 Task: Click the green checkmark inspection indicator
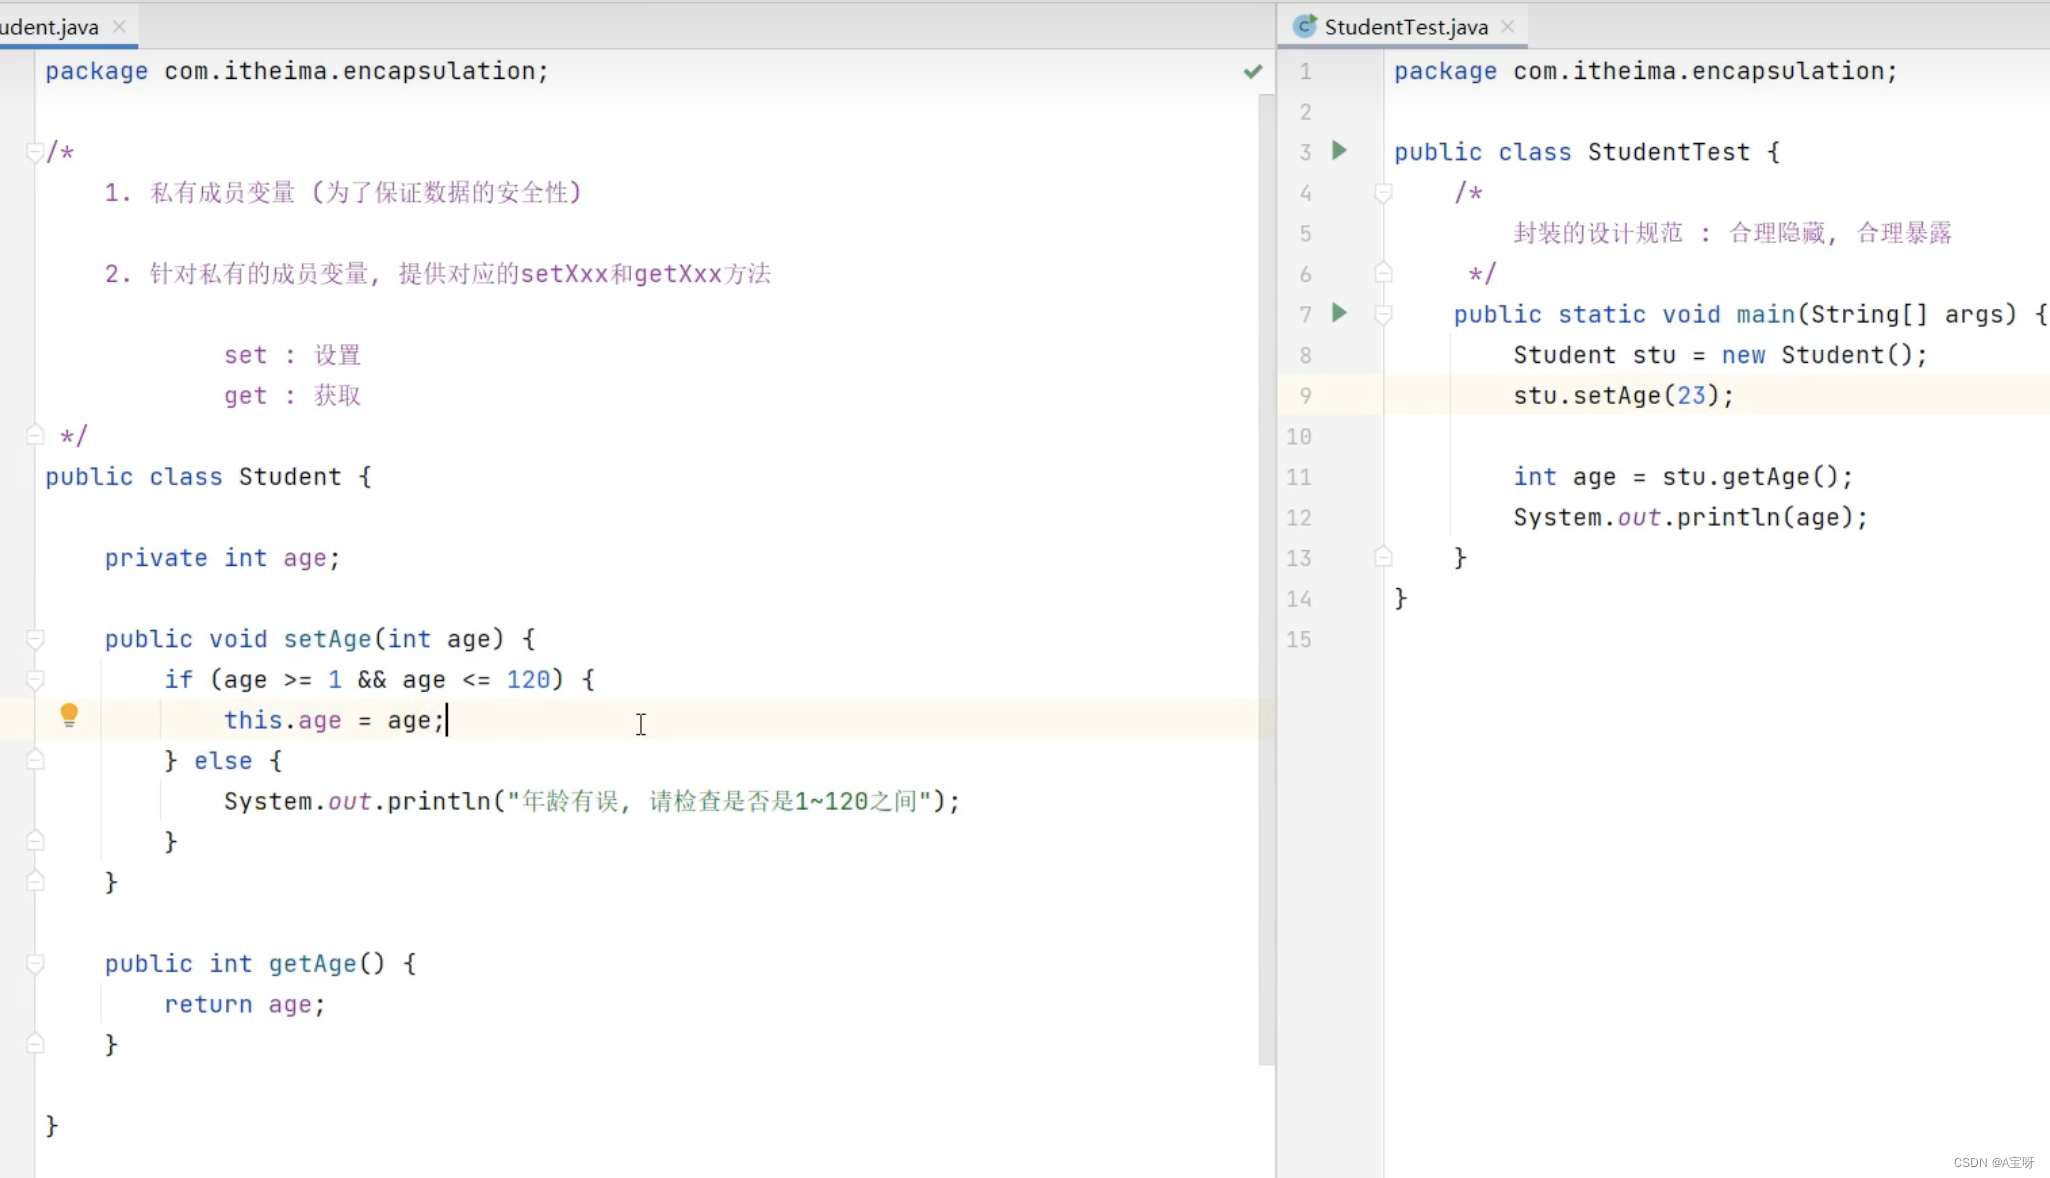(1252, 71)
